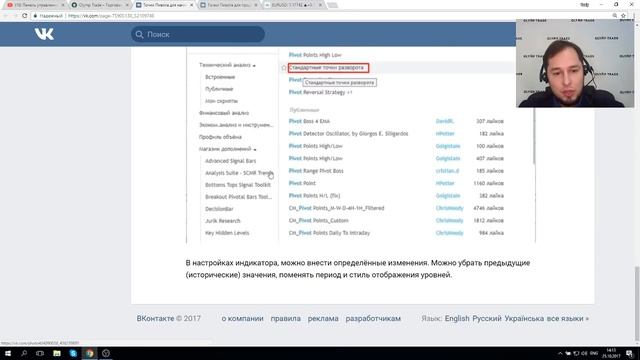The width and height of the screenshot is (640, 360).
Task: Switch to the first YouTube browser tab
Action: tap(35, 5)
